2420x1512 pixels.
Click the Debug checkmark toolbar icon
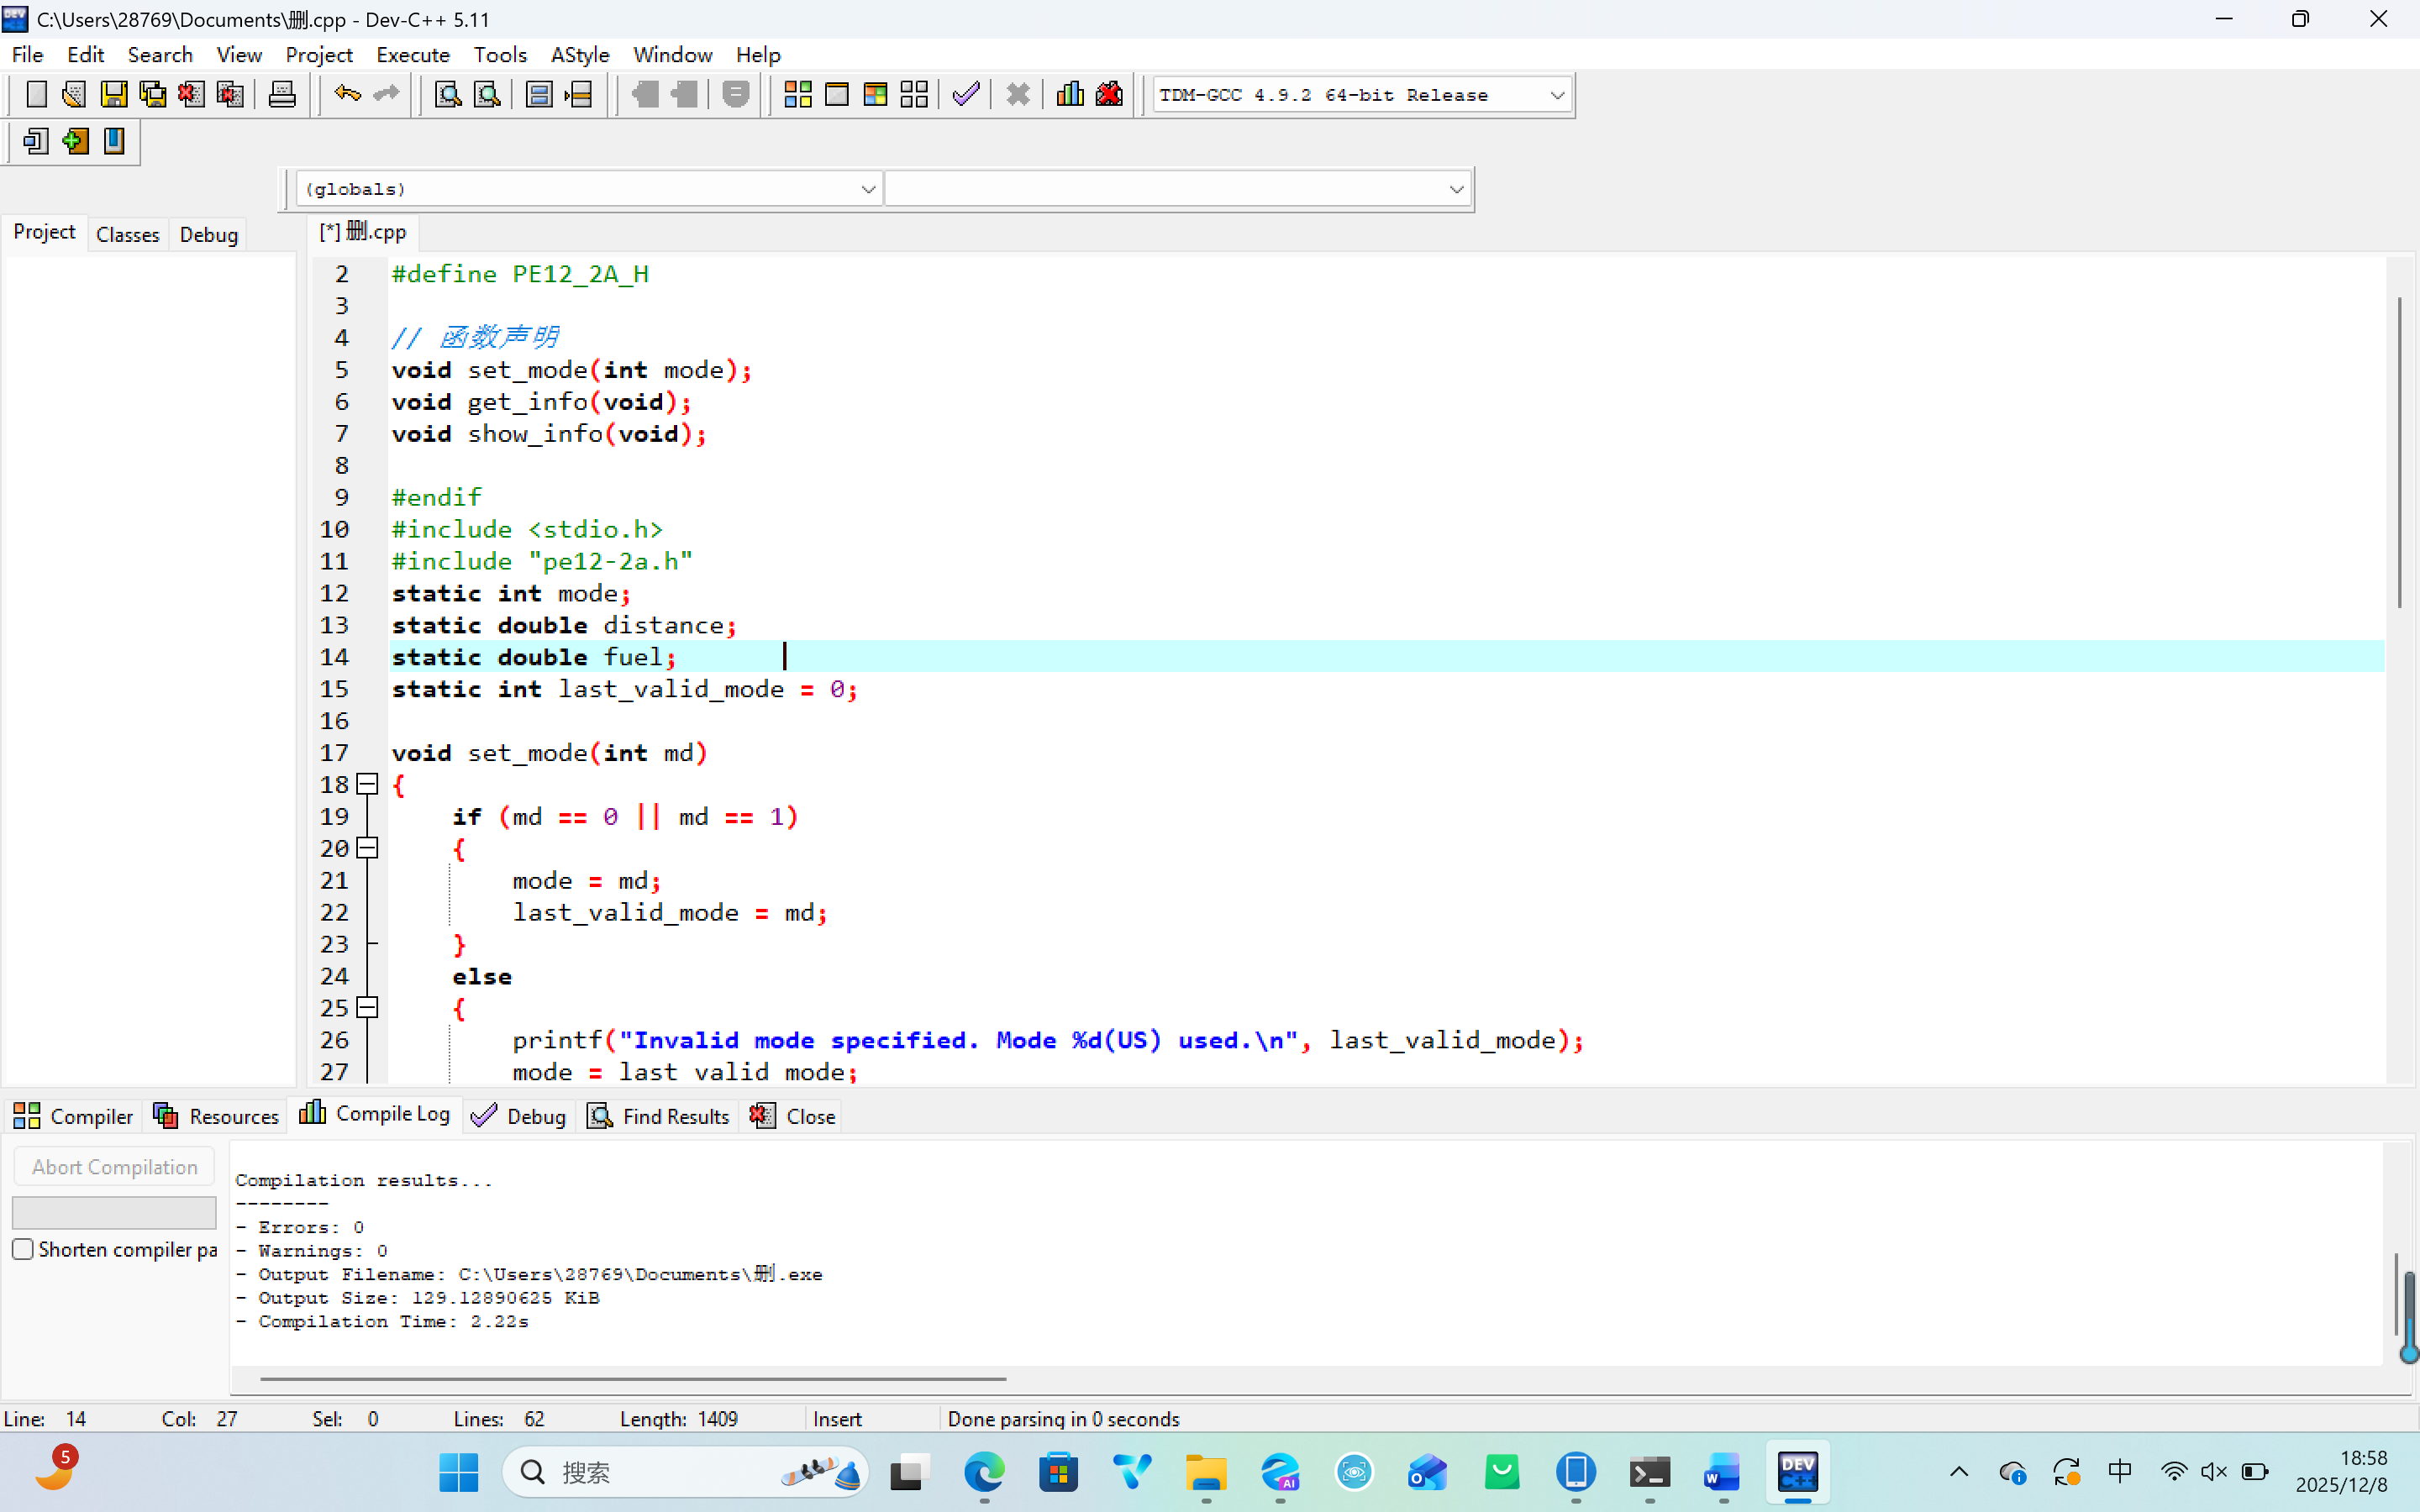(x=965, y=95)
